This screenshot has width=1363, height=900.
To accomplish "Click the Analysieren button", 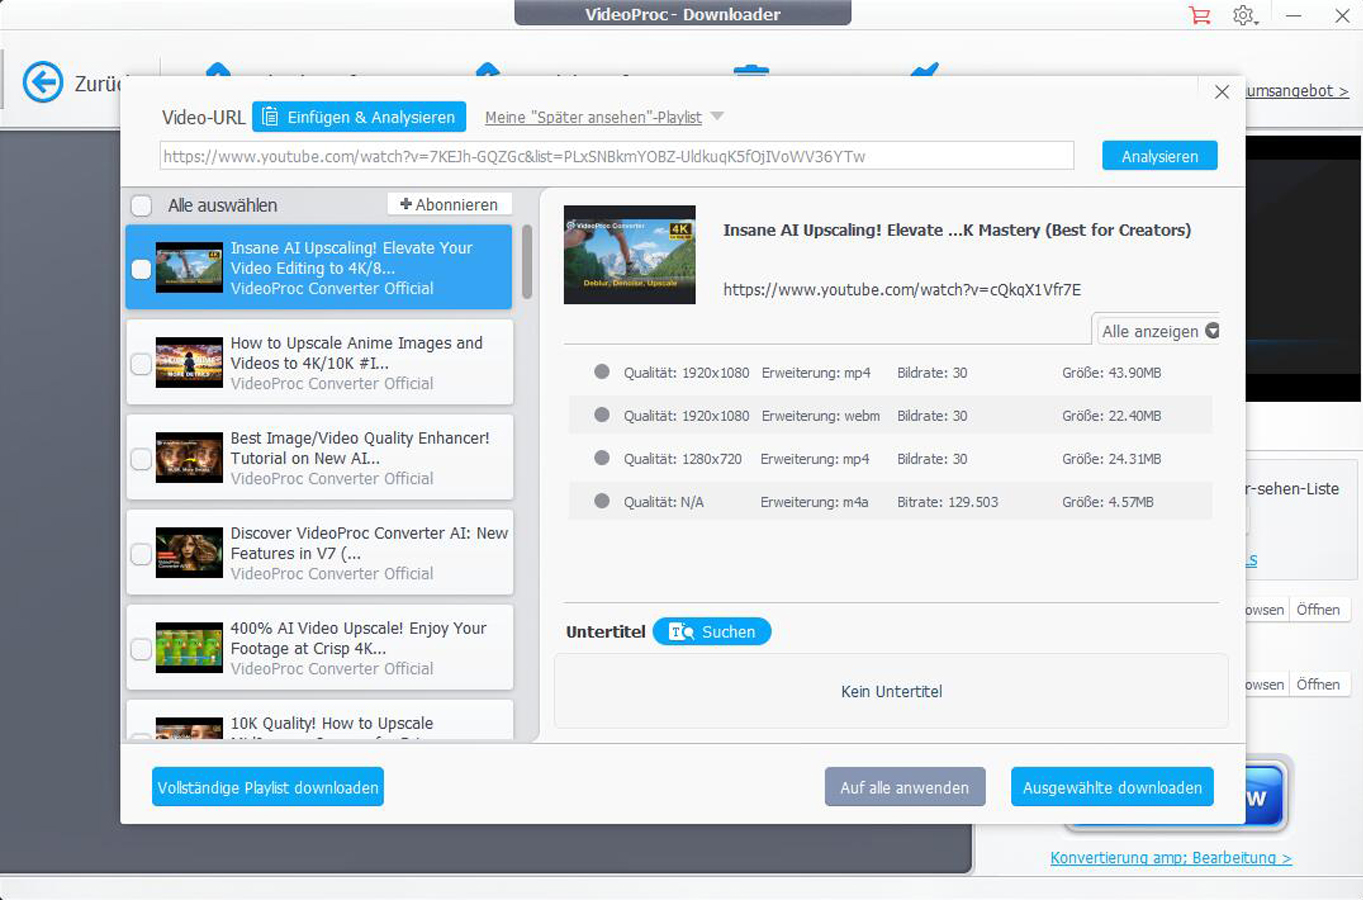I will click(x=1159, y=155).
